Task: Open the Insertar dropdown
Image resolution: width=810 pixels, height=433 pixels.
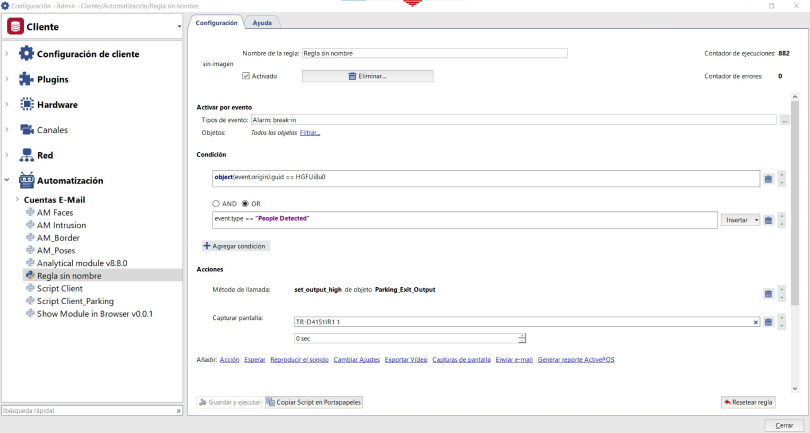Action: pos(740,218)
